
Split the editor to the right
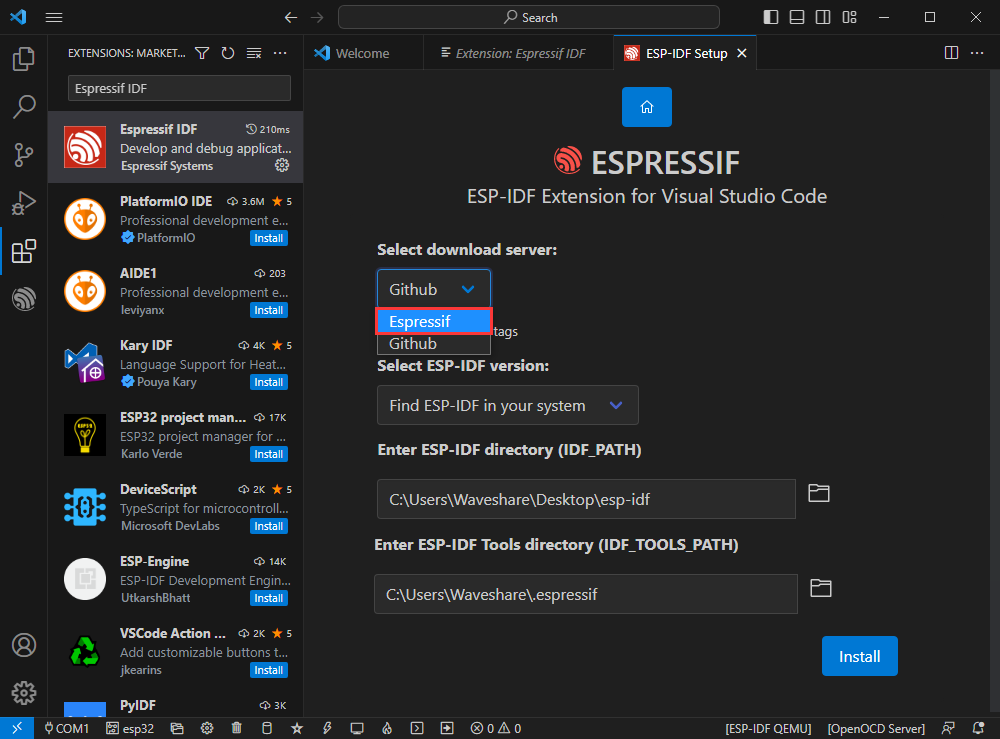[951, 53]
